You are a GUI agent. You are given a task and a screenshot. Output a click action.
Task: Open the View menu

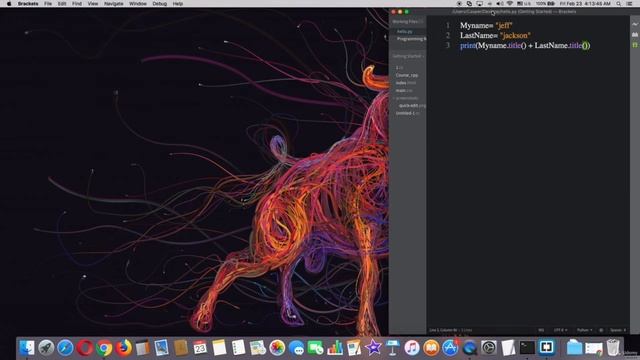(x=93, y=4)
